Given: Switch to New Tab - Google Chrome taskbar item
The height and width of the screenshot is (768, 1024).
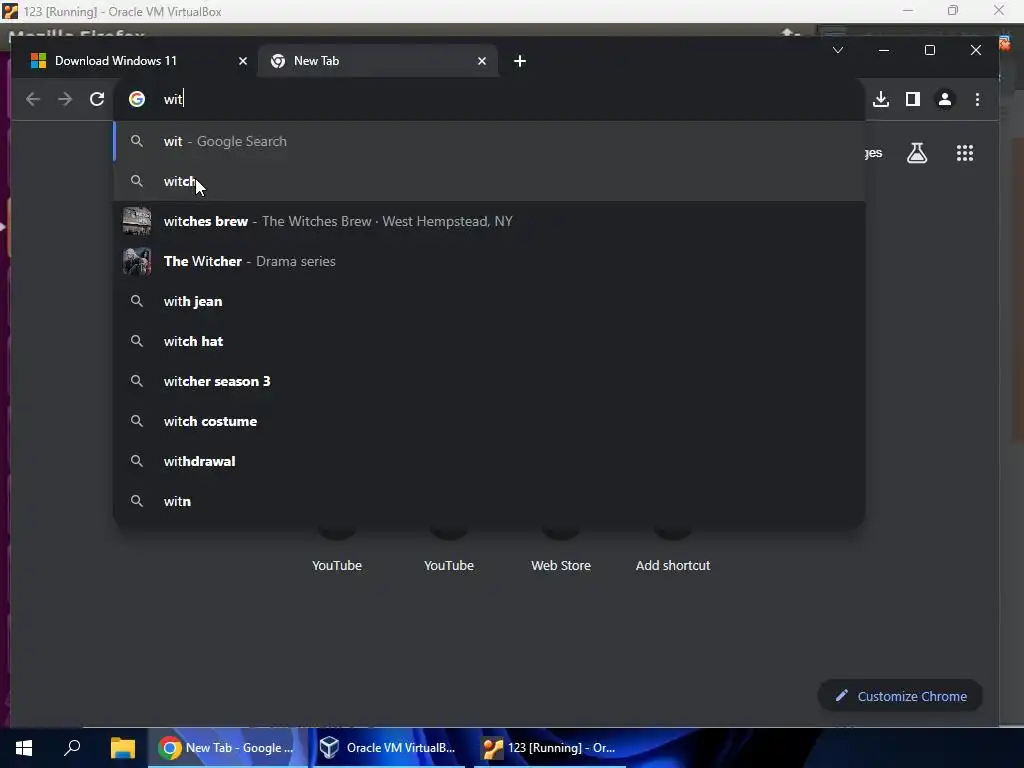Looking at the screenshot, I should tap(227, 748).
